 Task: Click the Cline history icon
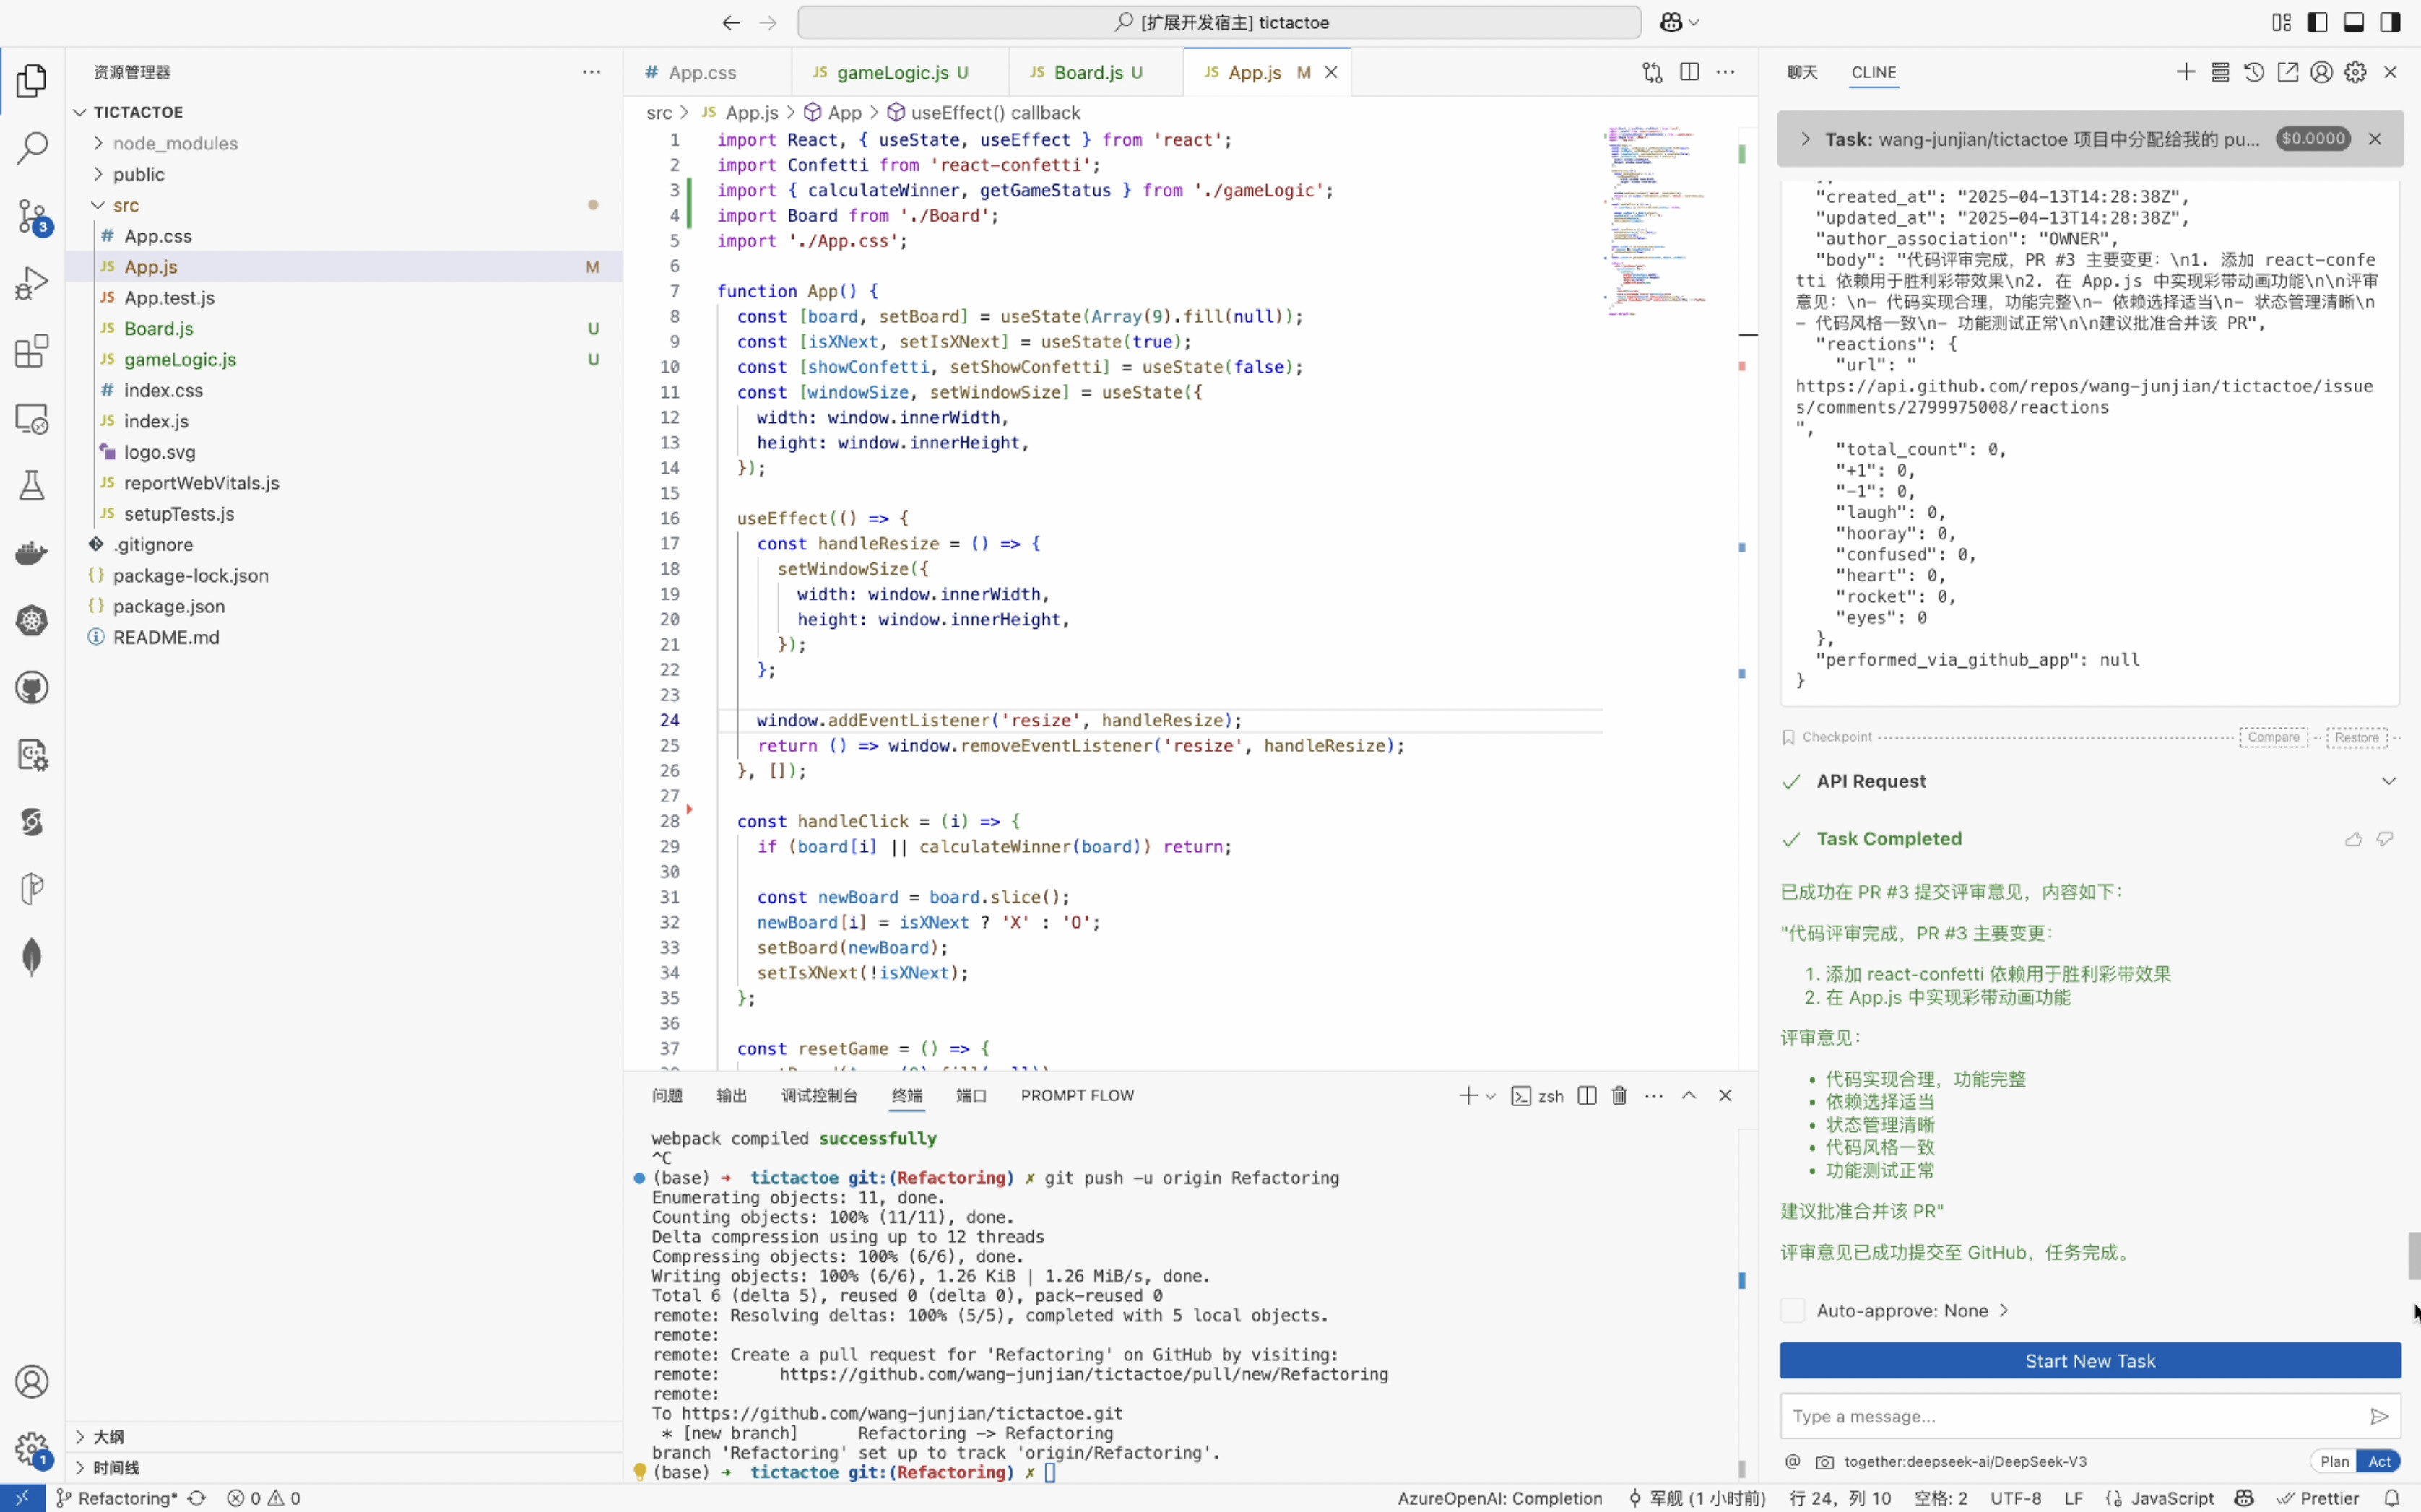tap(2254, 72)
